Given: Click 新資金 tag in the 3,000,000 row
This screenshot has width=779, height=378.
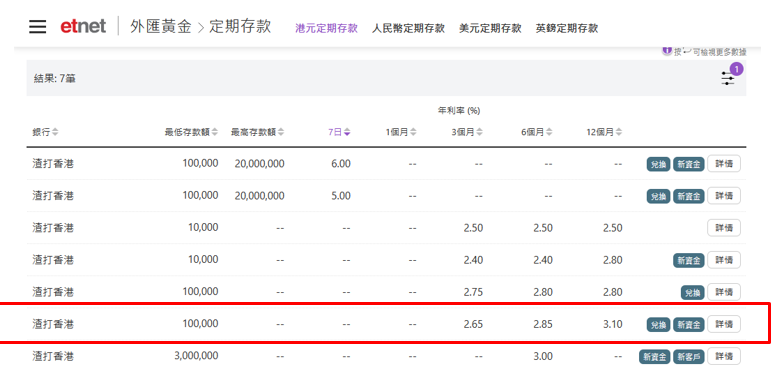Looking at the screenshot, I should (655, 357).
